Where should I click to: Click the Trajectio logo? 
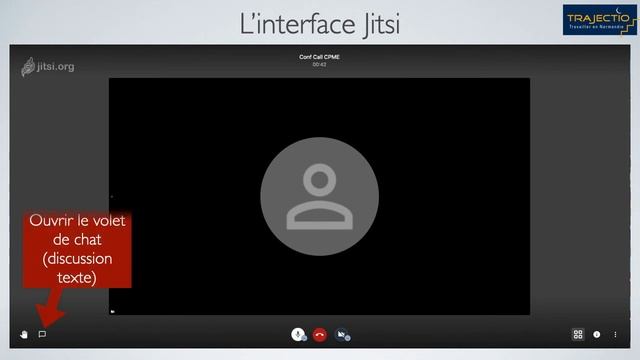pos(600,20)
